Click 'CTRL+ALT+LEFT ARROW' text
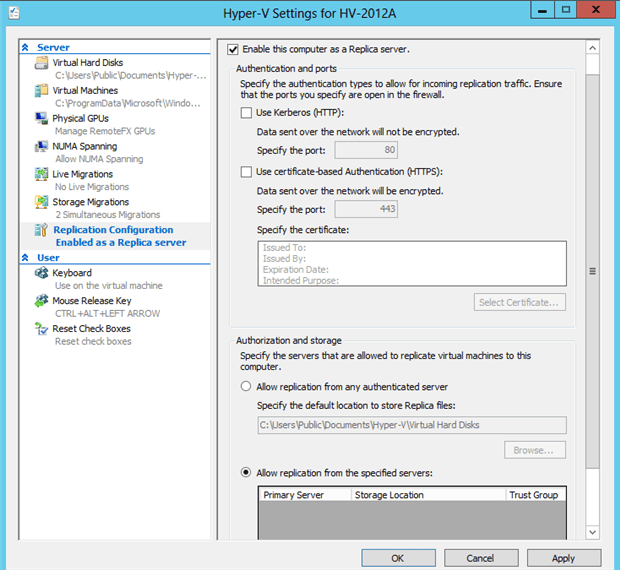Image resolution: width=620 pixels, height=570 pixels. pyautogui.click(x=108, y=313)
